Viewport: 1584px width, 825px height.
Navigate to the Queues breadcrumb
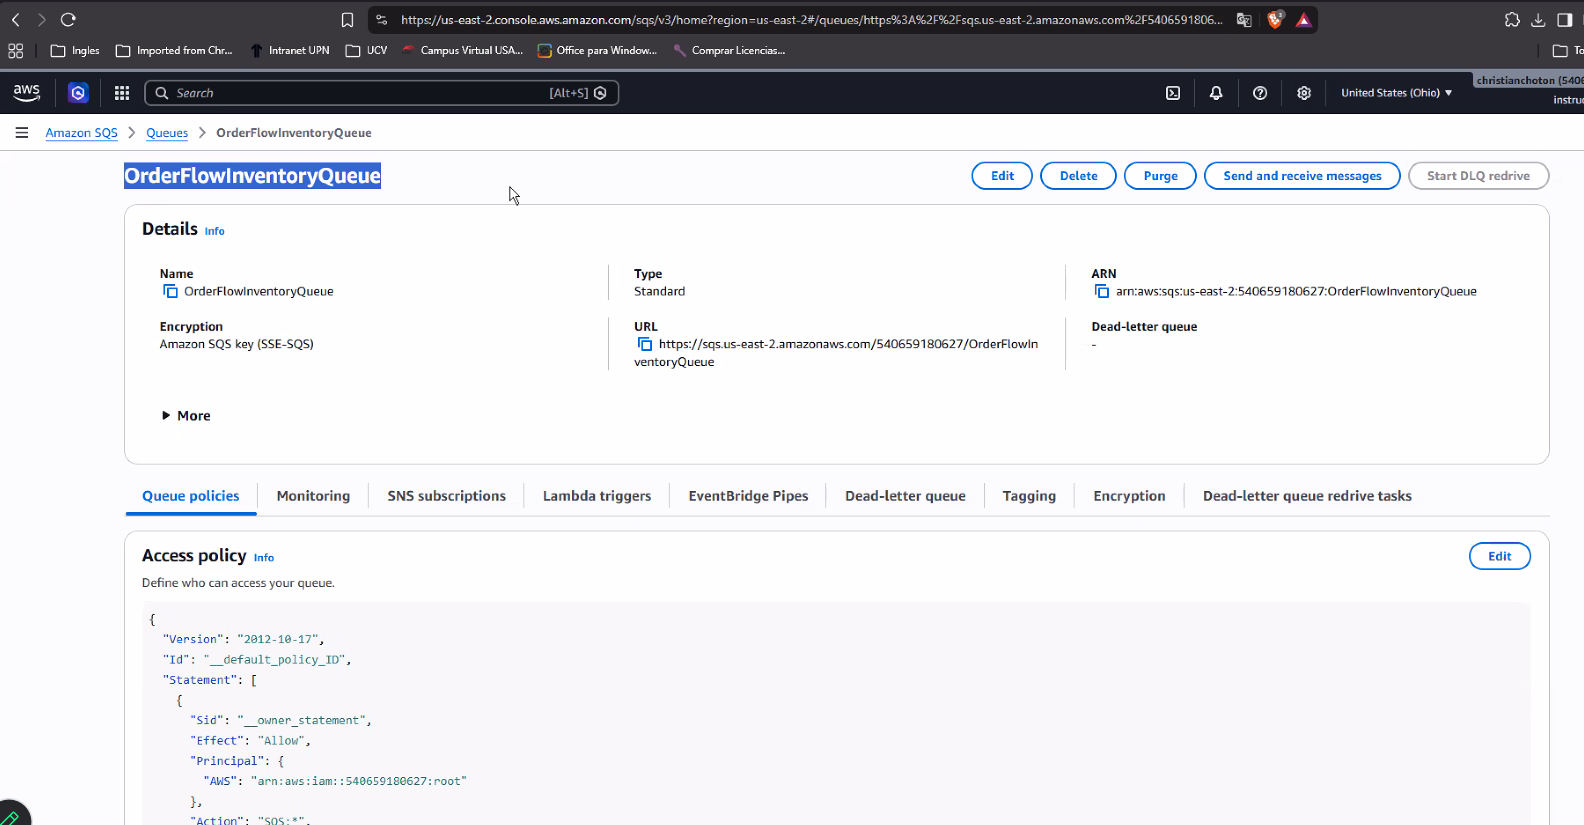167,133
